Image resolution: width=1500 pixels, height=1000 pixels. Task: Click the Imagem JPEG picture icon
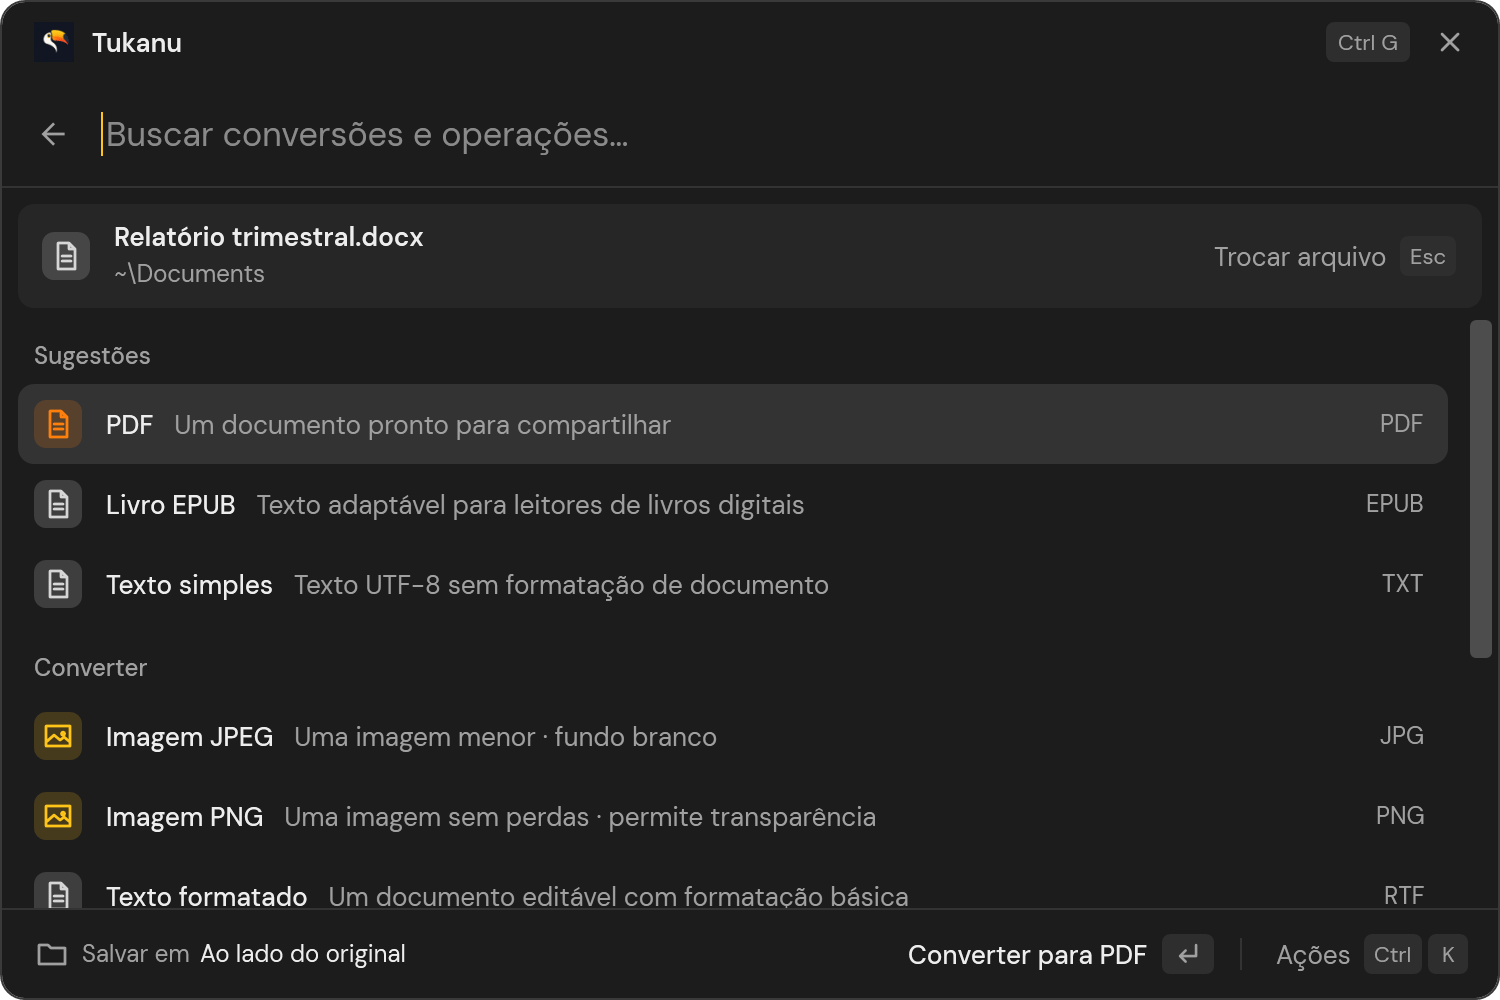(x=58, y=736)
